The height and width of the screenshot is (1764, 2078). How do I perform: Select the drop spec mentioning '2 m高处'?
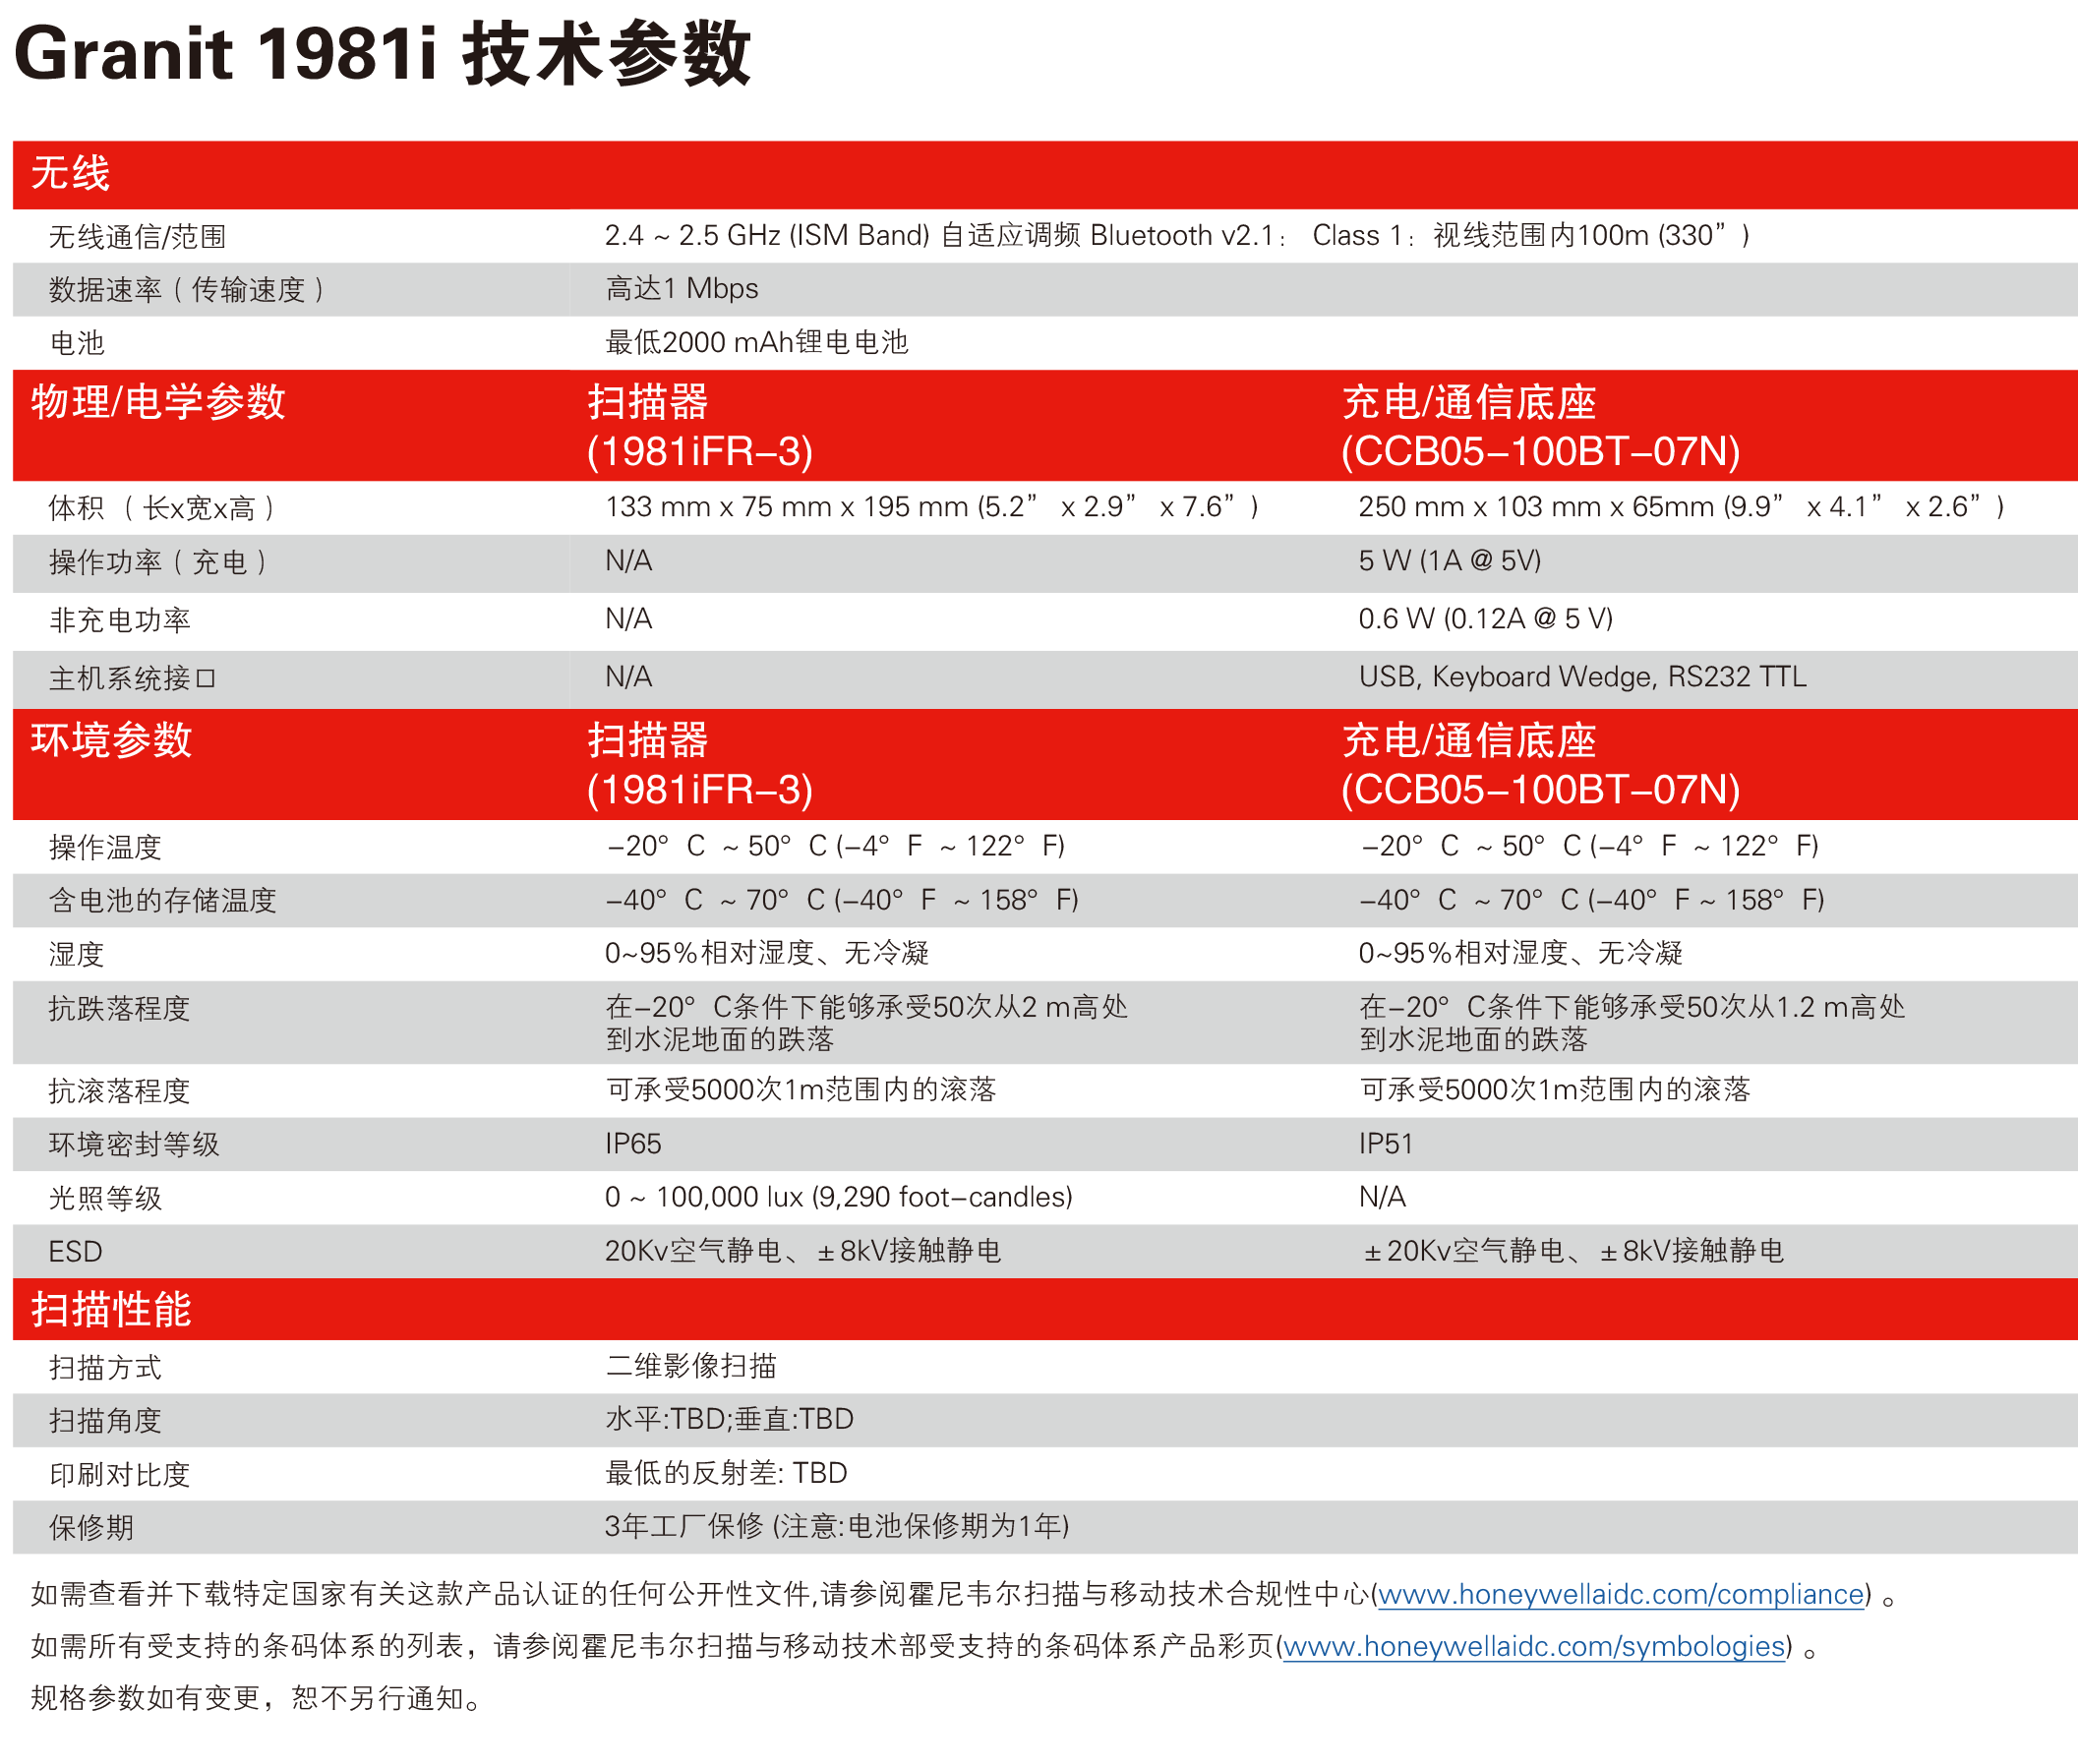pyautogui.click(x=866, y=1023)
